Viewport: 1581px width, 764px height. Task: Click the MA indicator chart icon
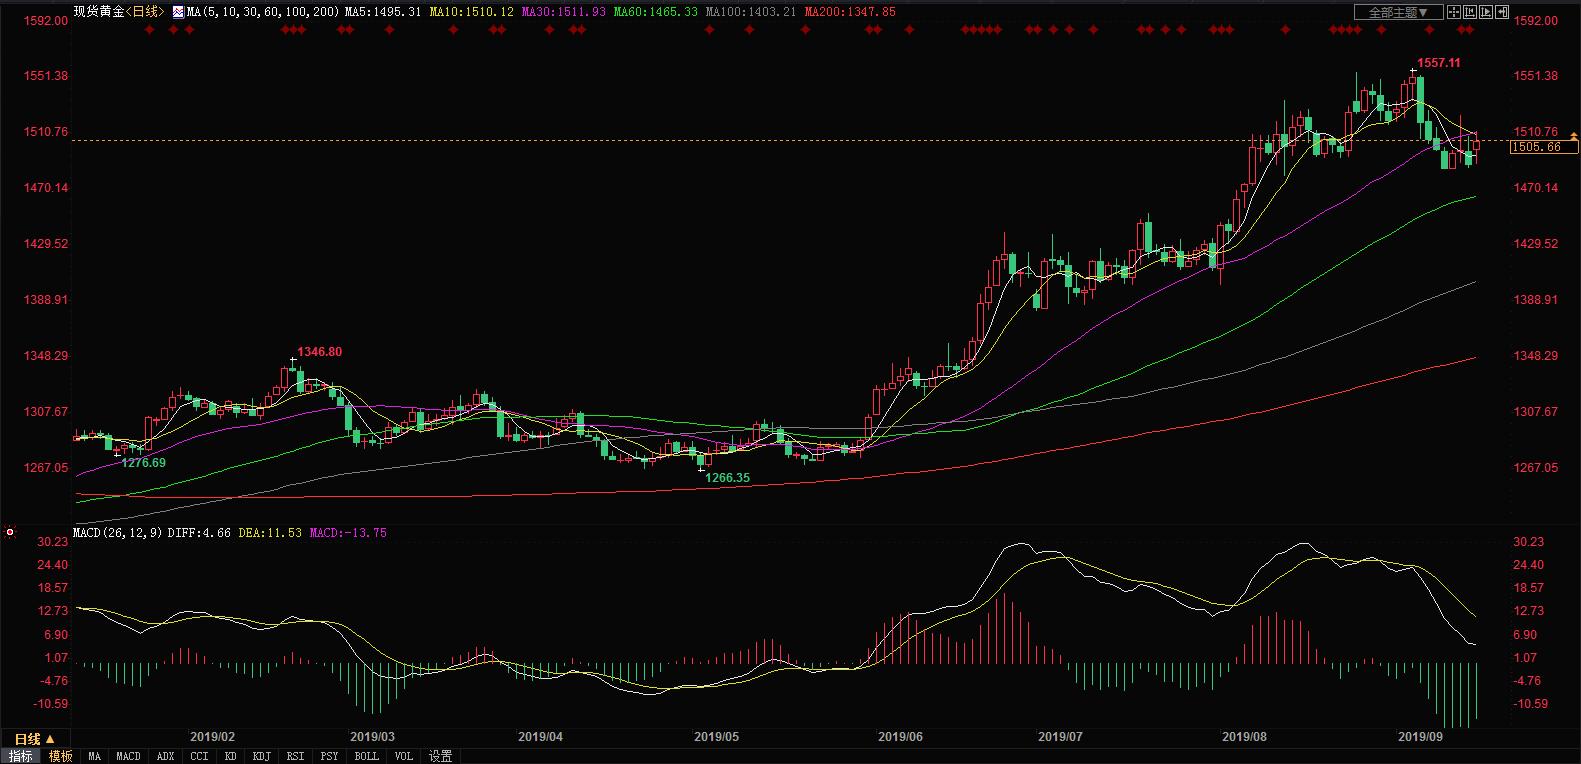[x=179, y=12]
